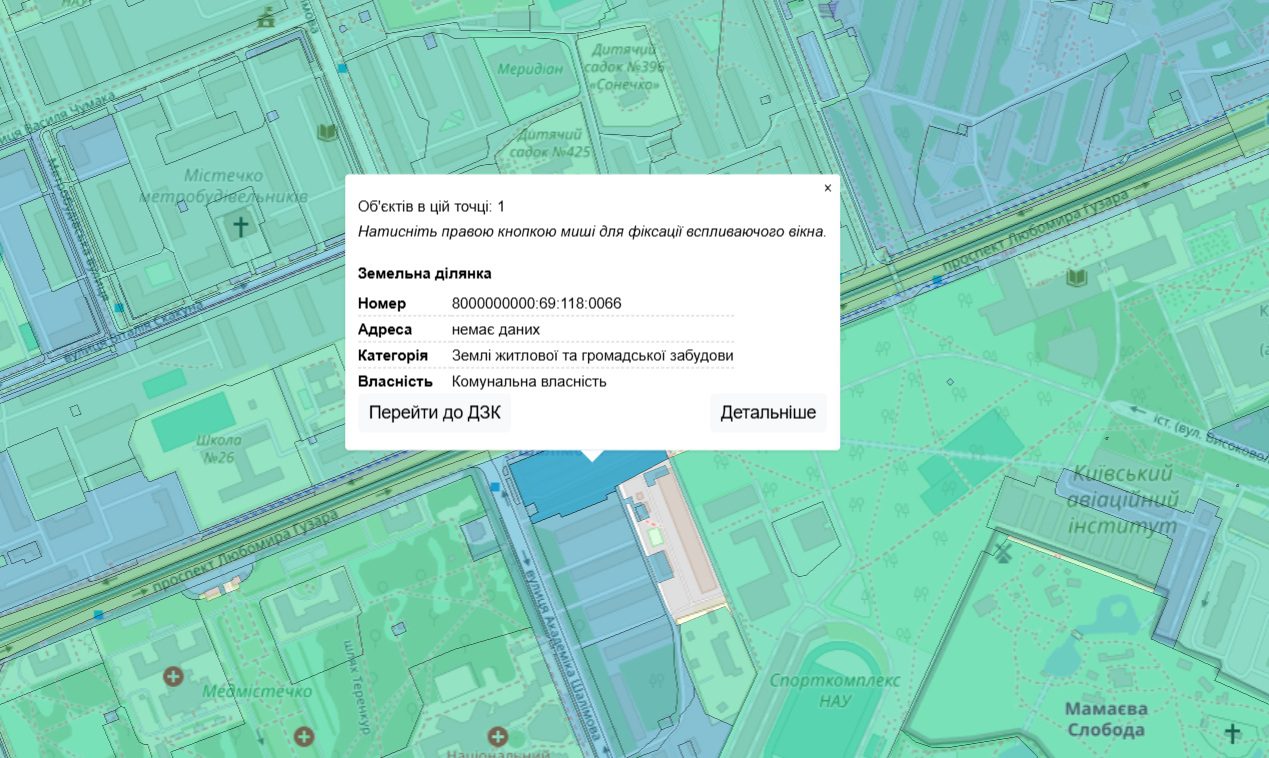The height and width of the screenshot is (758, 1269).
Task: Click the Перейти до ДЗК button
Action: click(435, 413)
